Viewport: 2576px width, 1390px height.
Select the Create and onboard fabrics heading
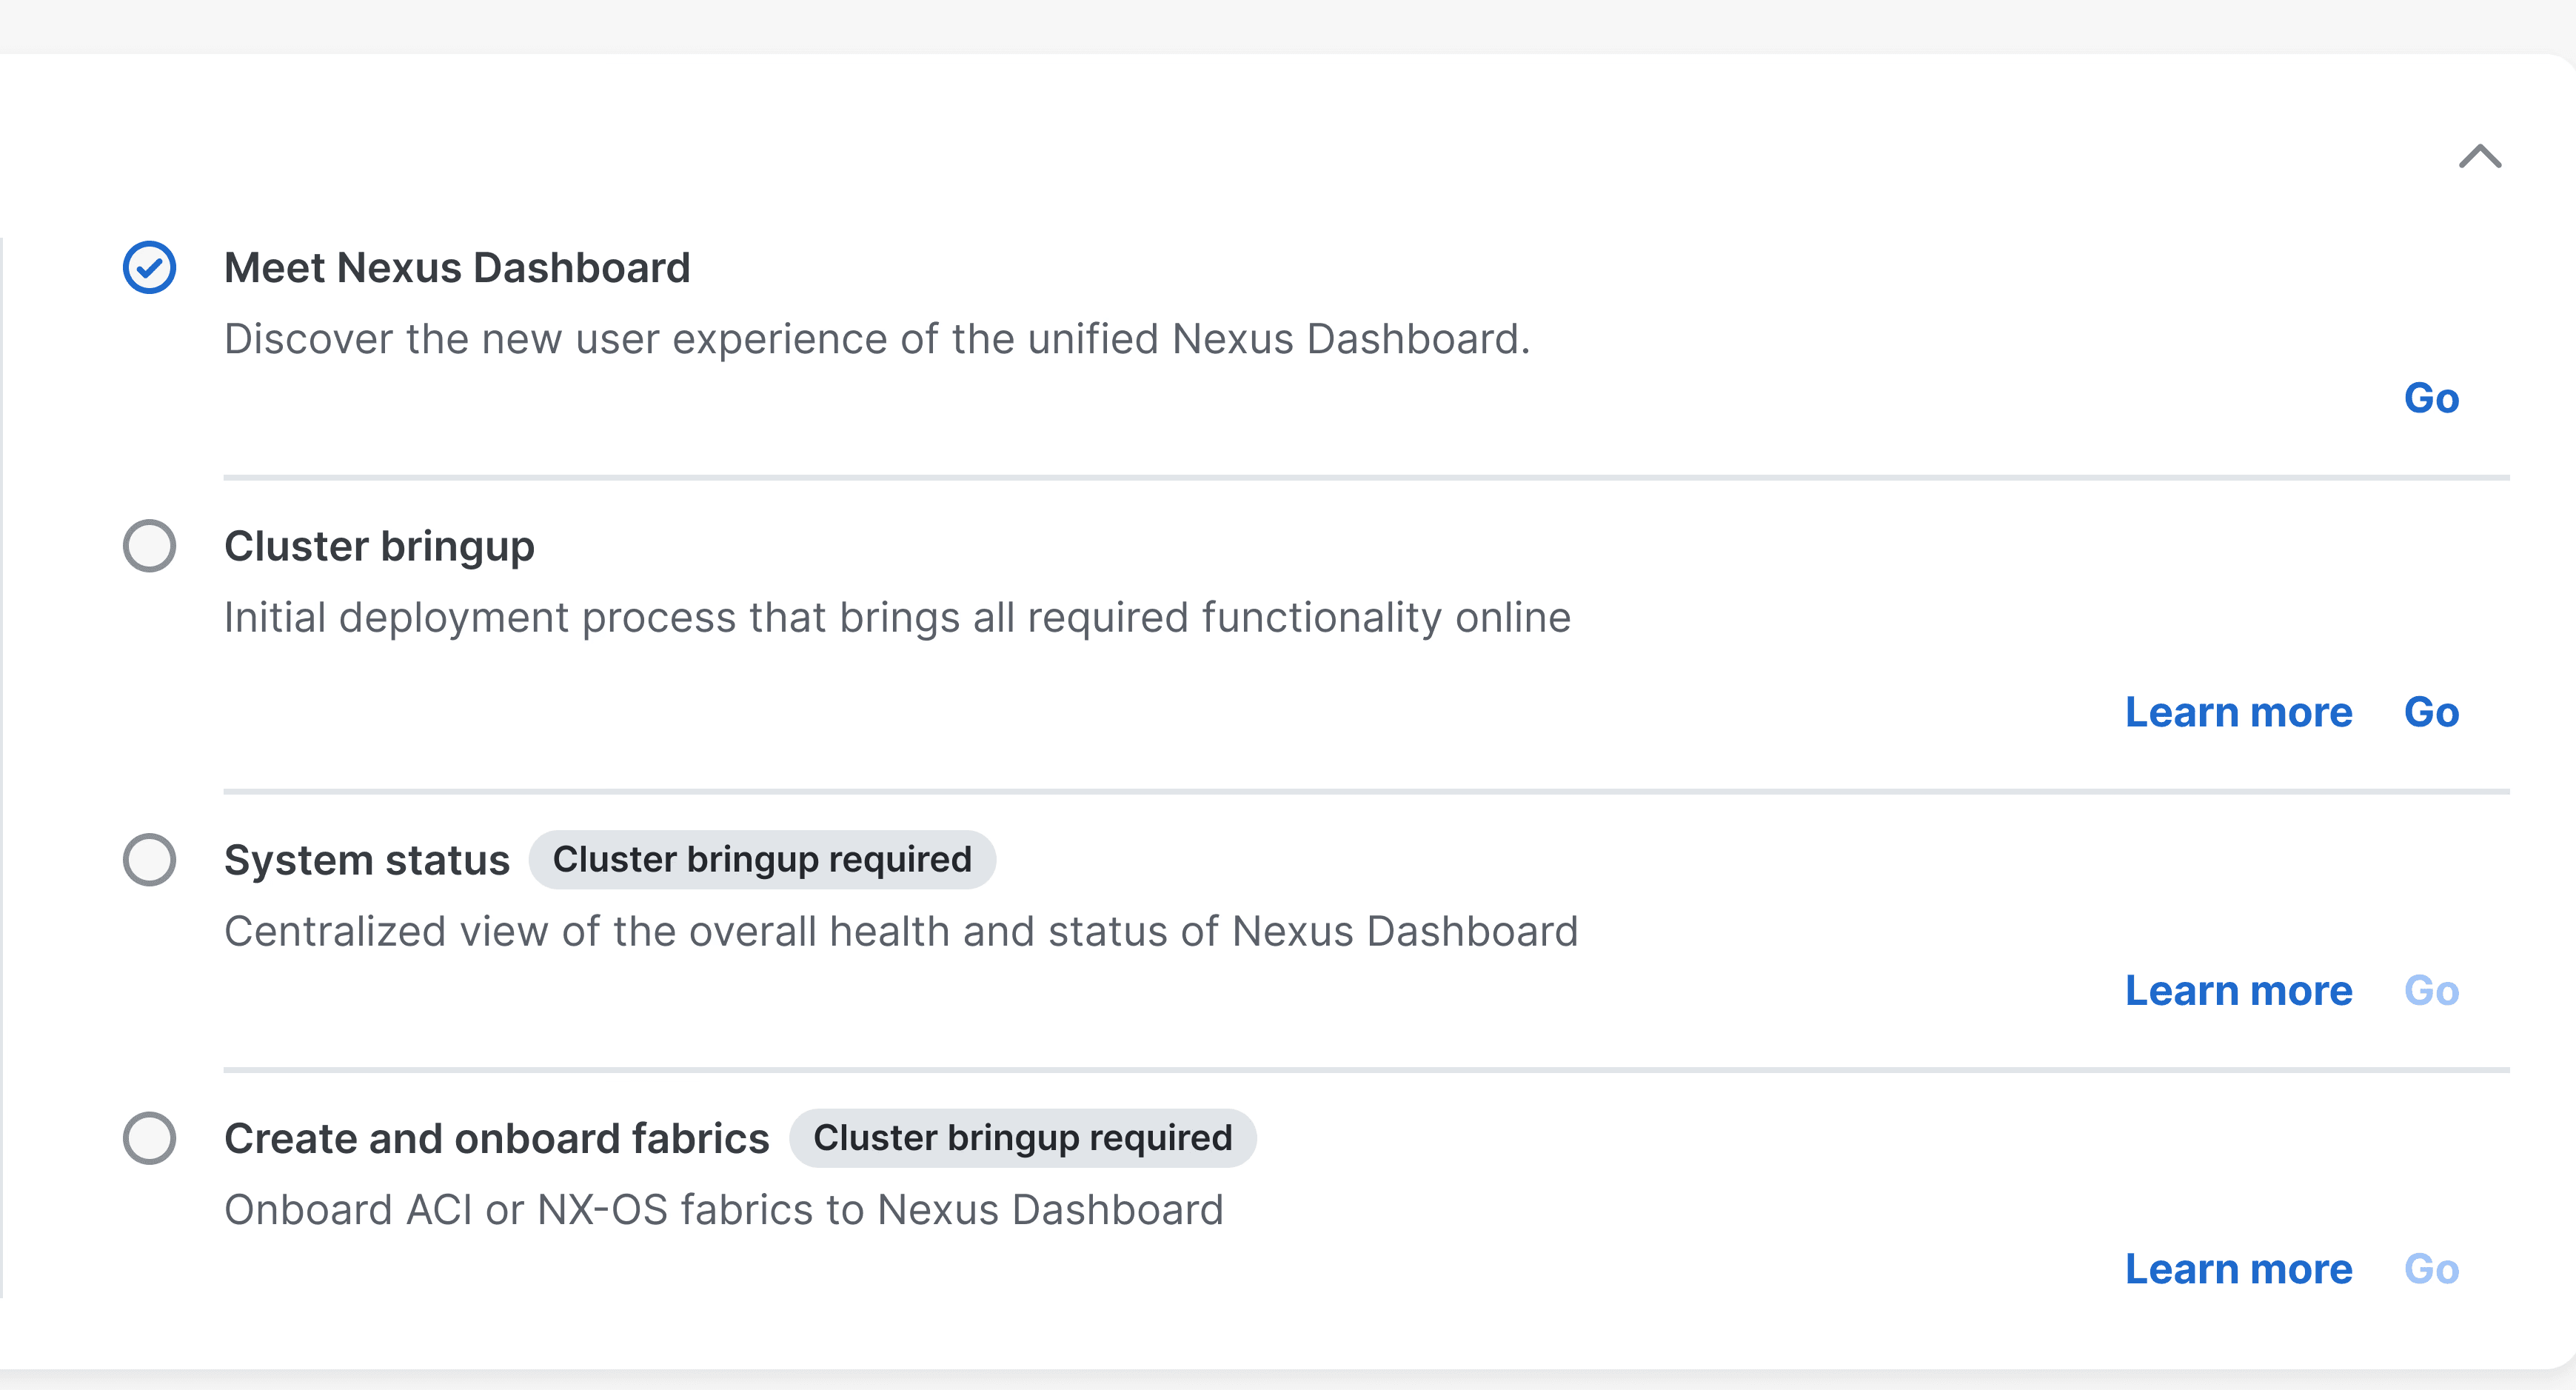tap(496, 1138)
